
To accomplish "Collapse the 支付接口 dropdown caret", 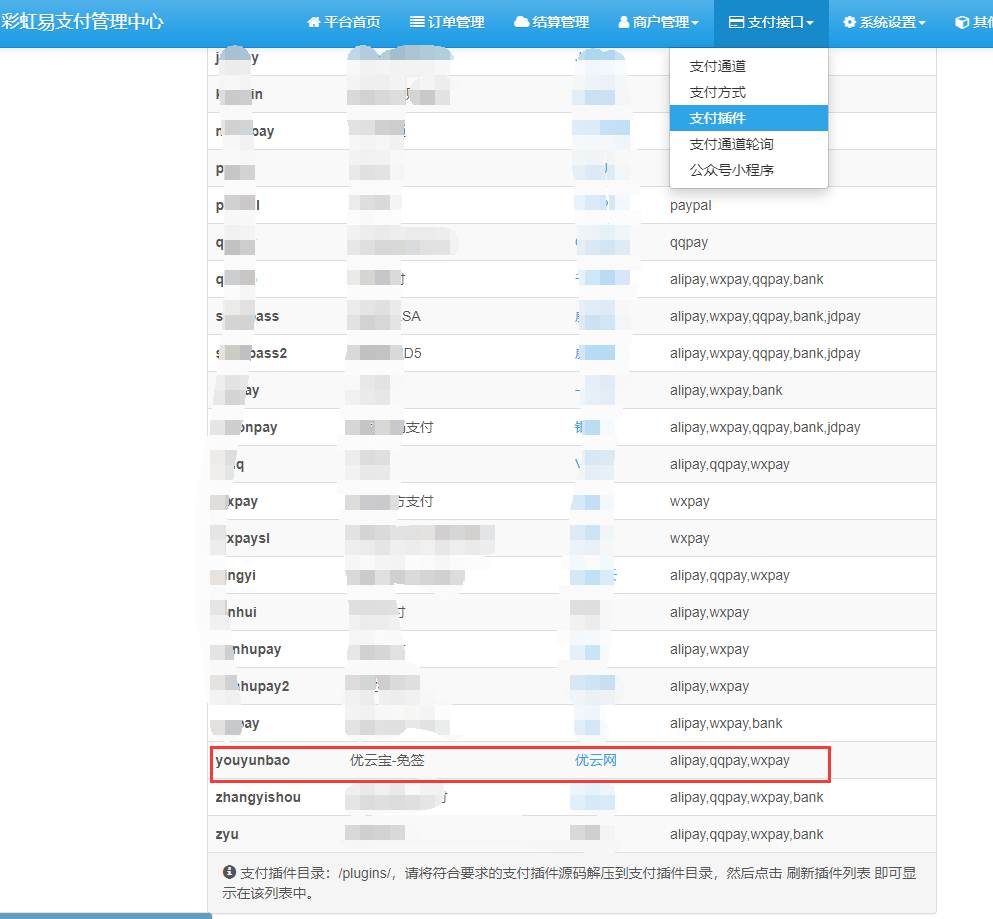I will 810,23.
